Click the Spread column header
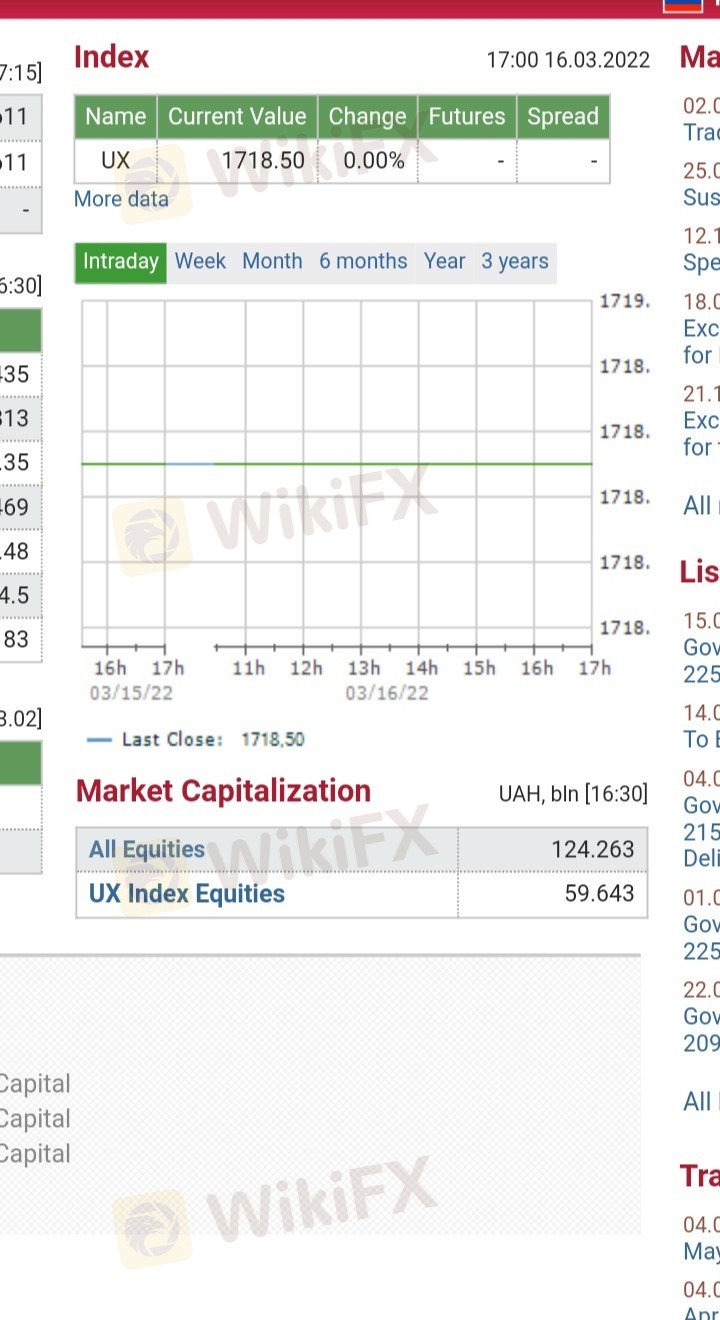The image size is (720, 1320). (563, 117)
